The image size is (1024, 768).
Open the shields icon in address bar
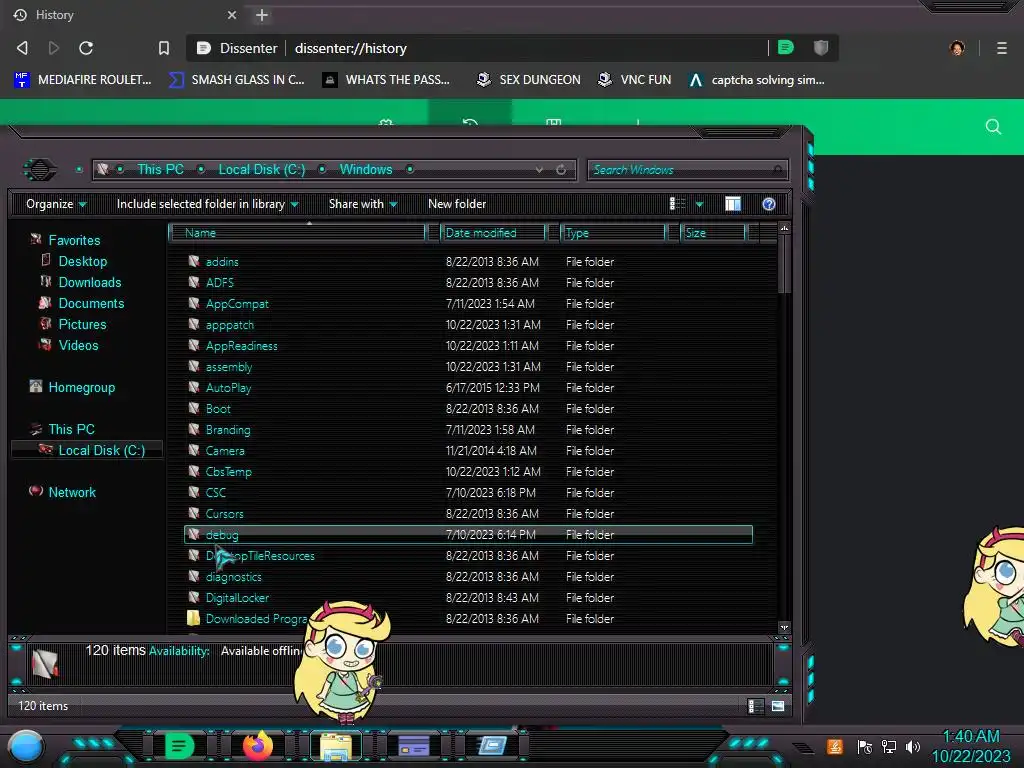[821, 47]
